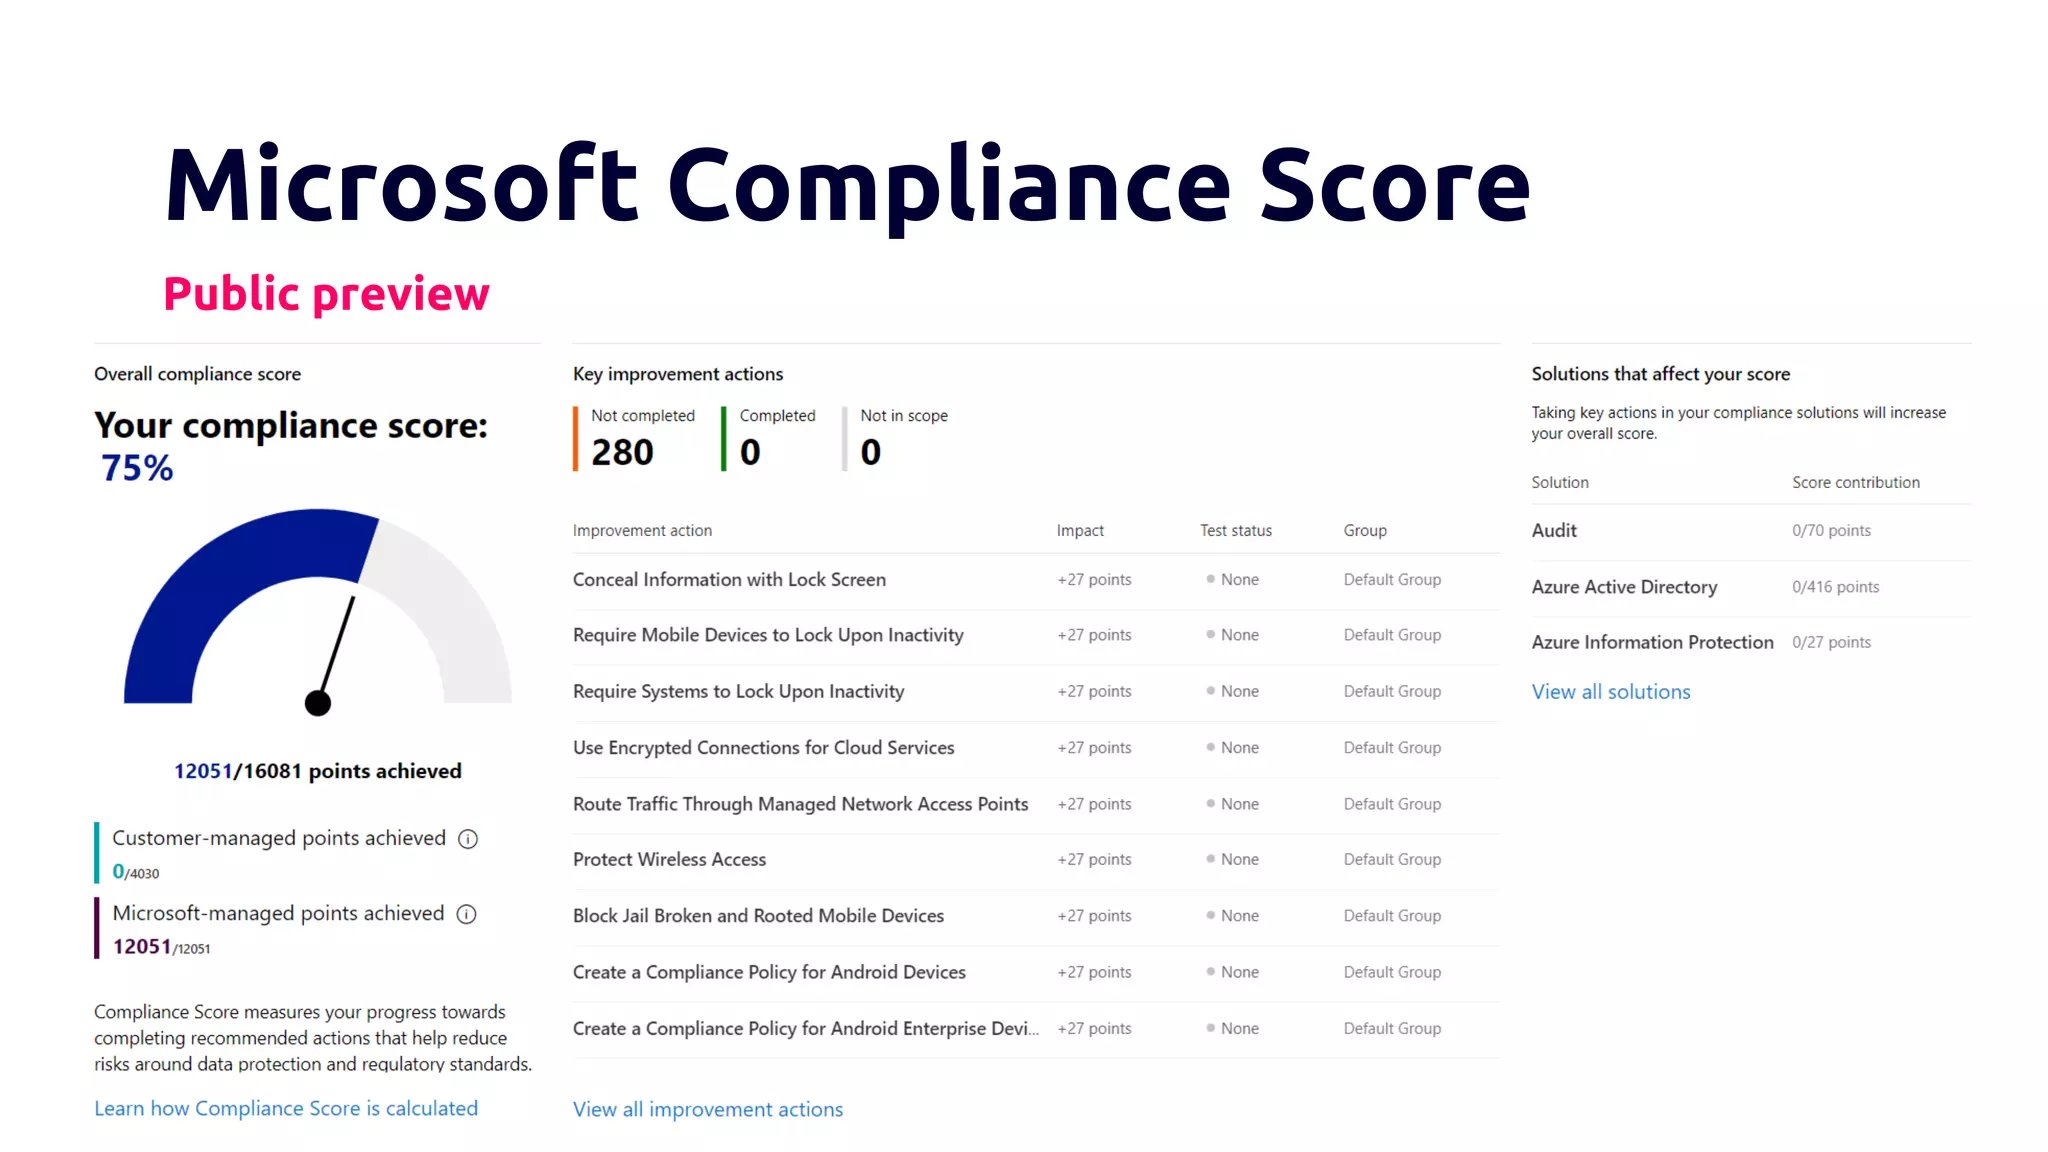The height and width of the screenshot is (1152, 2048).
Task: Click the Not completed 280 counter
Action: pos(635,438)
